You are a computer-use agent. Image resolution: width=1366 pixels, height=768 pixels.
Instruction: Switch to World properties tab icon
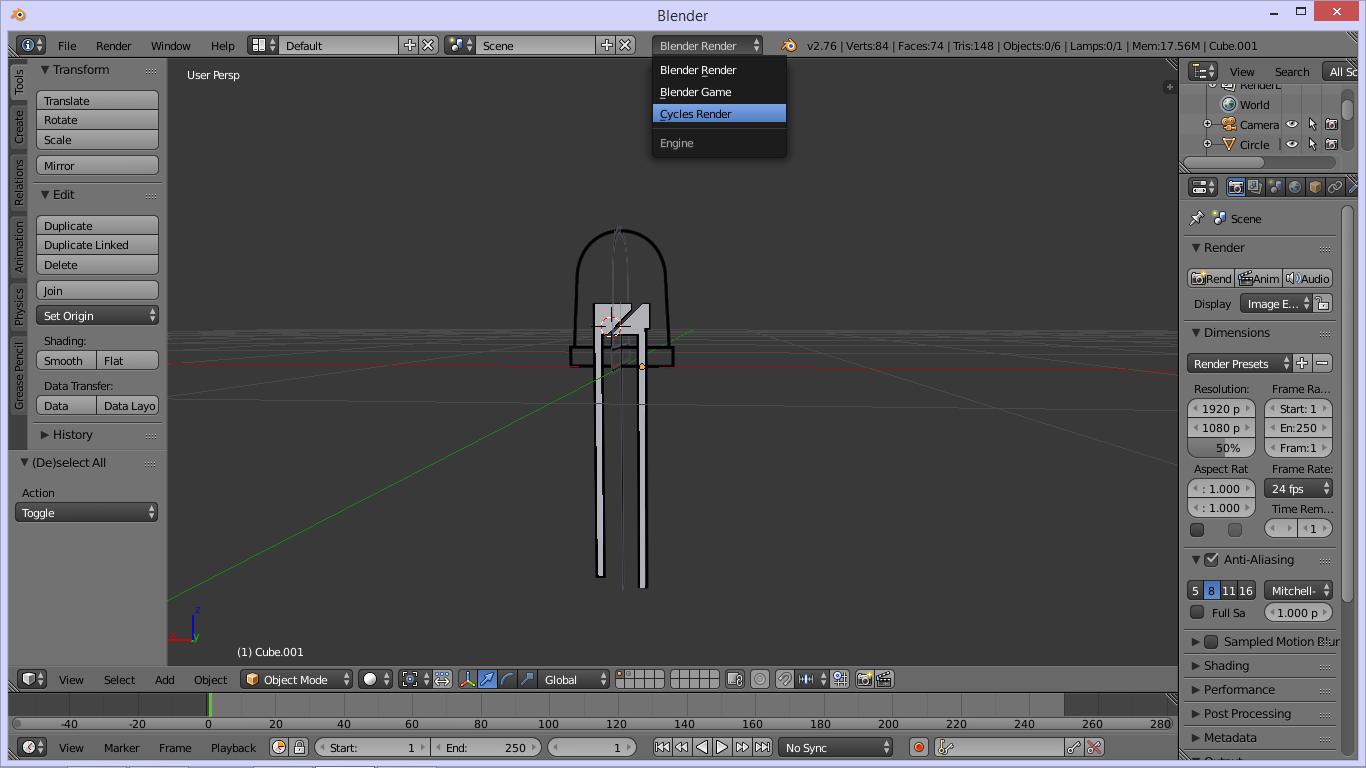(1295, 187)
